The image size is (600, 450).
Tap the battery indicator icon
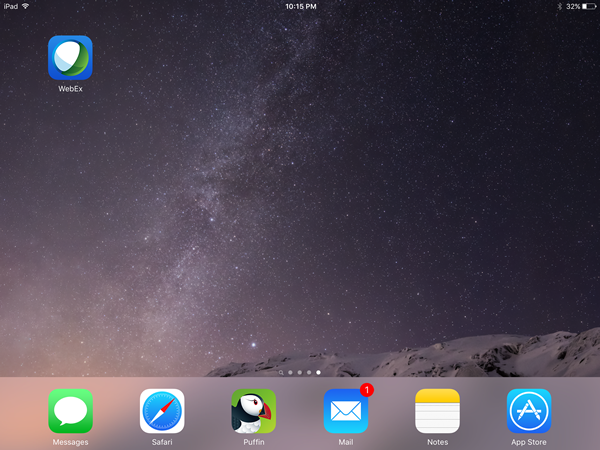click(589, 7)
